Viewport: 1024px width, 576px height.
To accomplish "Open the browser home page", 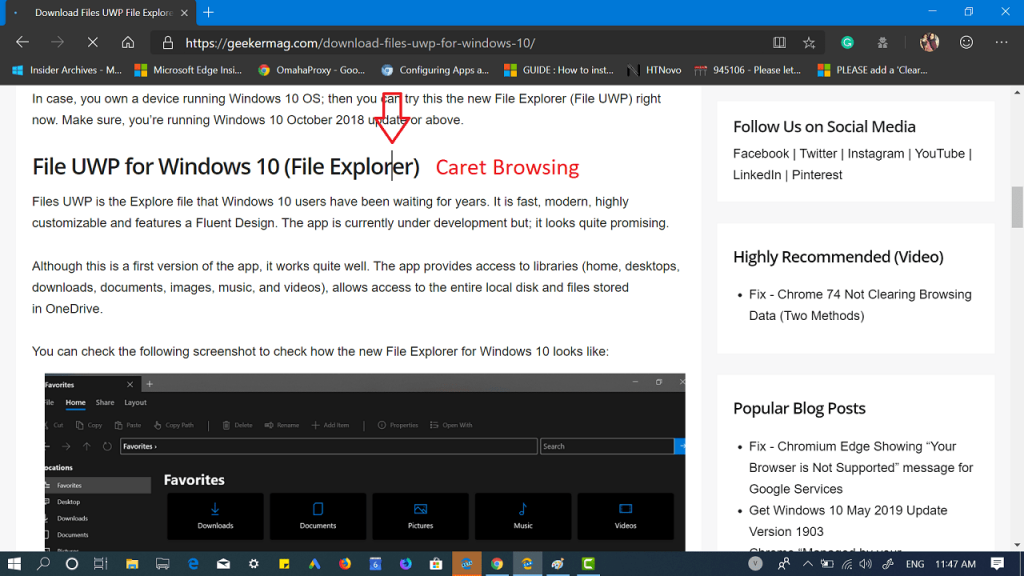I will [128, 43].
